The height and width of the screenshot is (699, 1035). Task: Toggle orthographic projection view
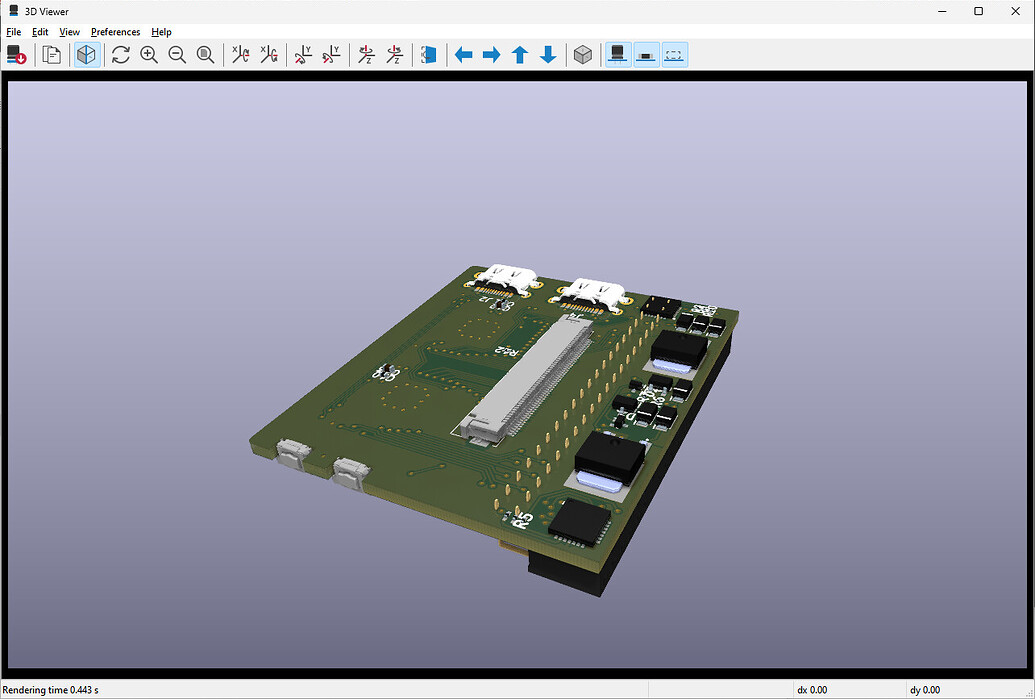583,55
